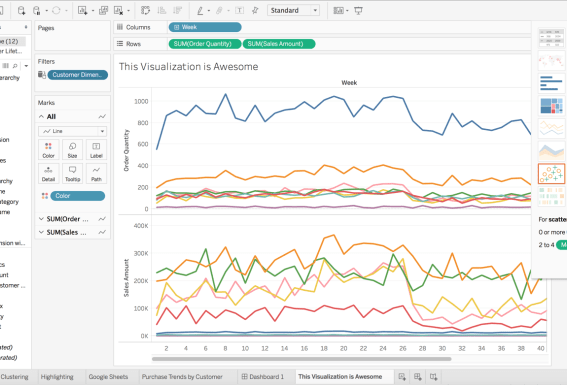Image resolution: width=567 pixels, height=385 pixels.
Task: Click the Duplicate Sheet toolbar icon
Action: [103, 10]
